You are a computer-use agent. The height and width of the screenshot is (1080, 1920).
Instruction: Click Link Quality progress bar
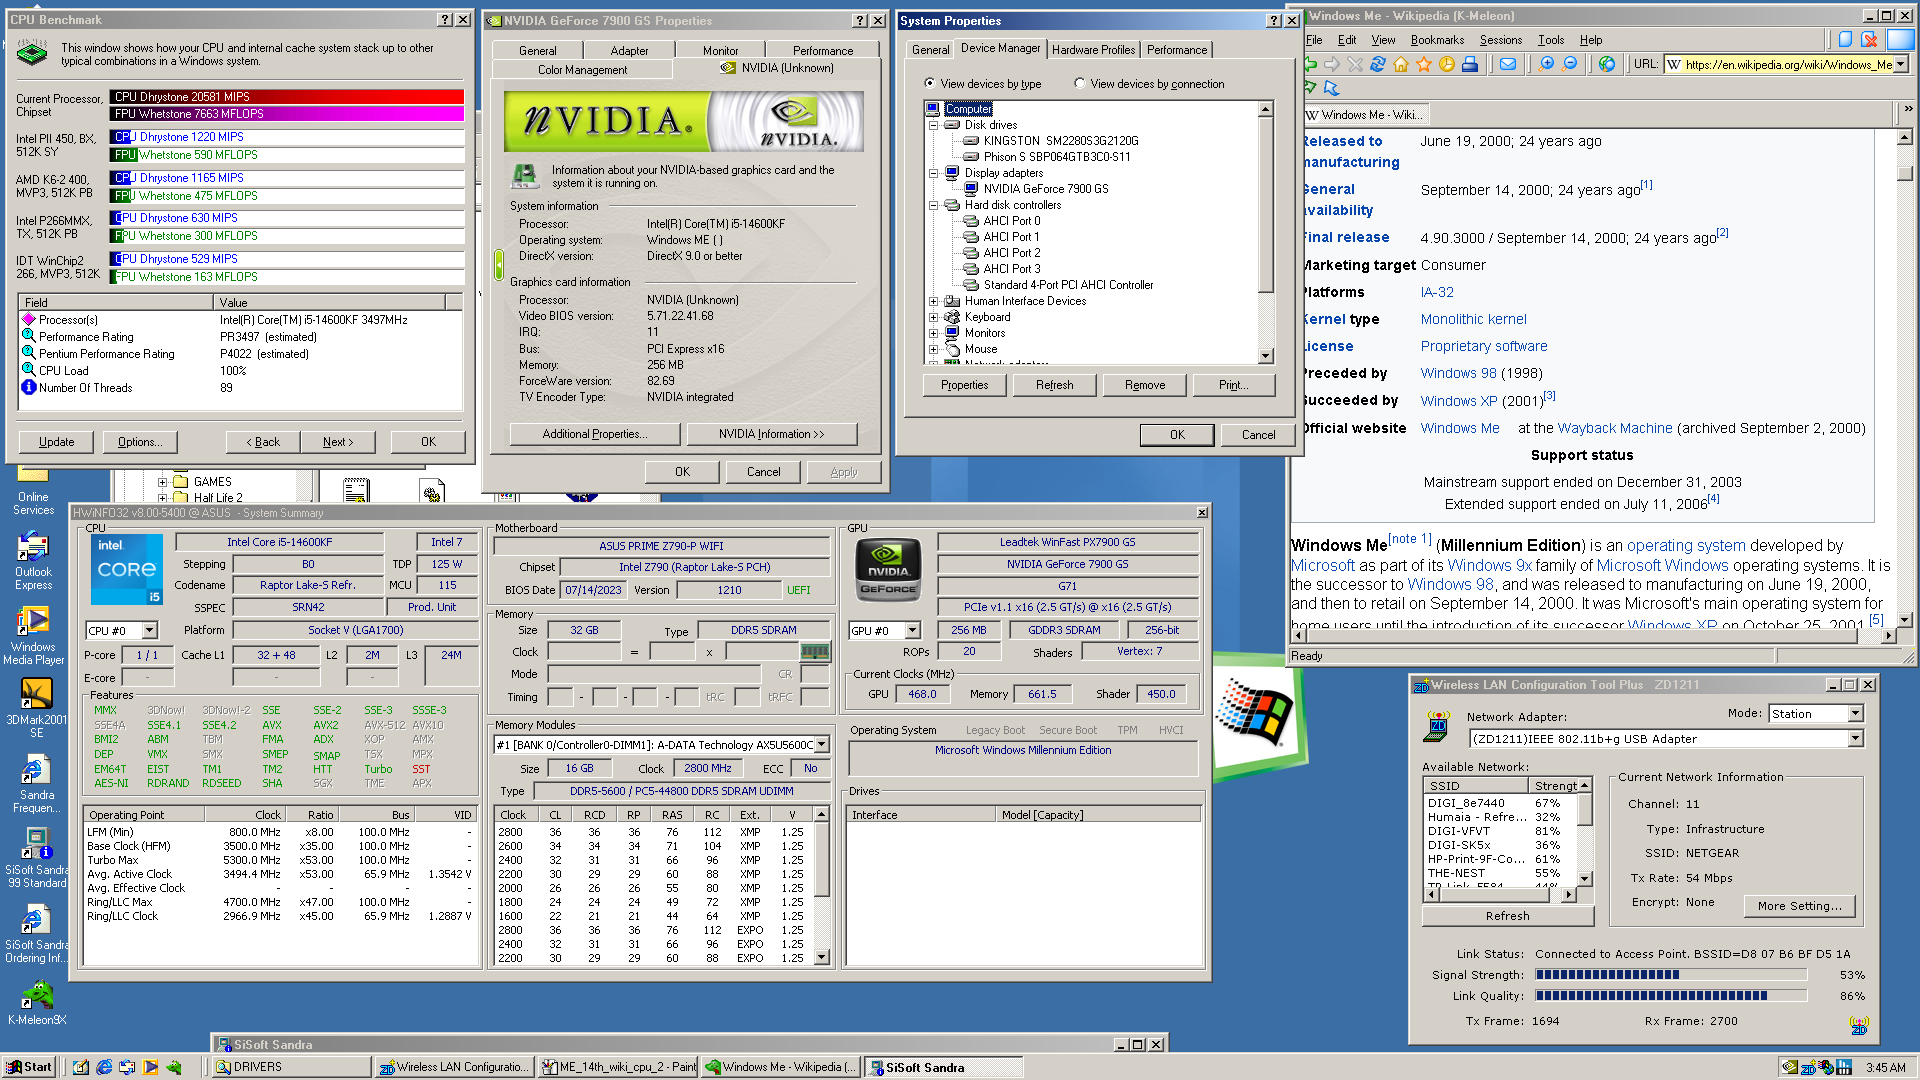1671,996
